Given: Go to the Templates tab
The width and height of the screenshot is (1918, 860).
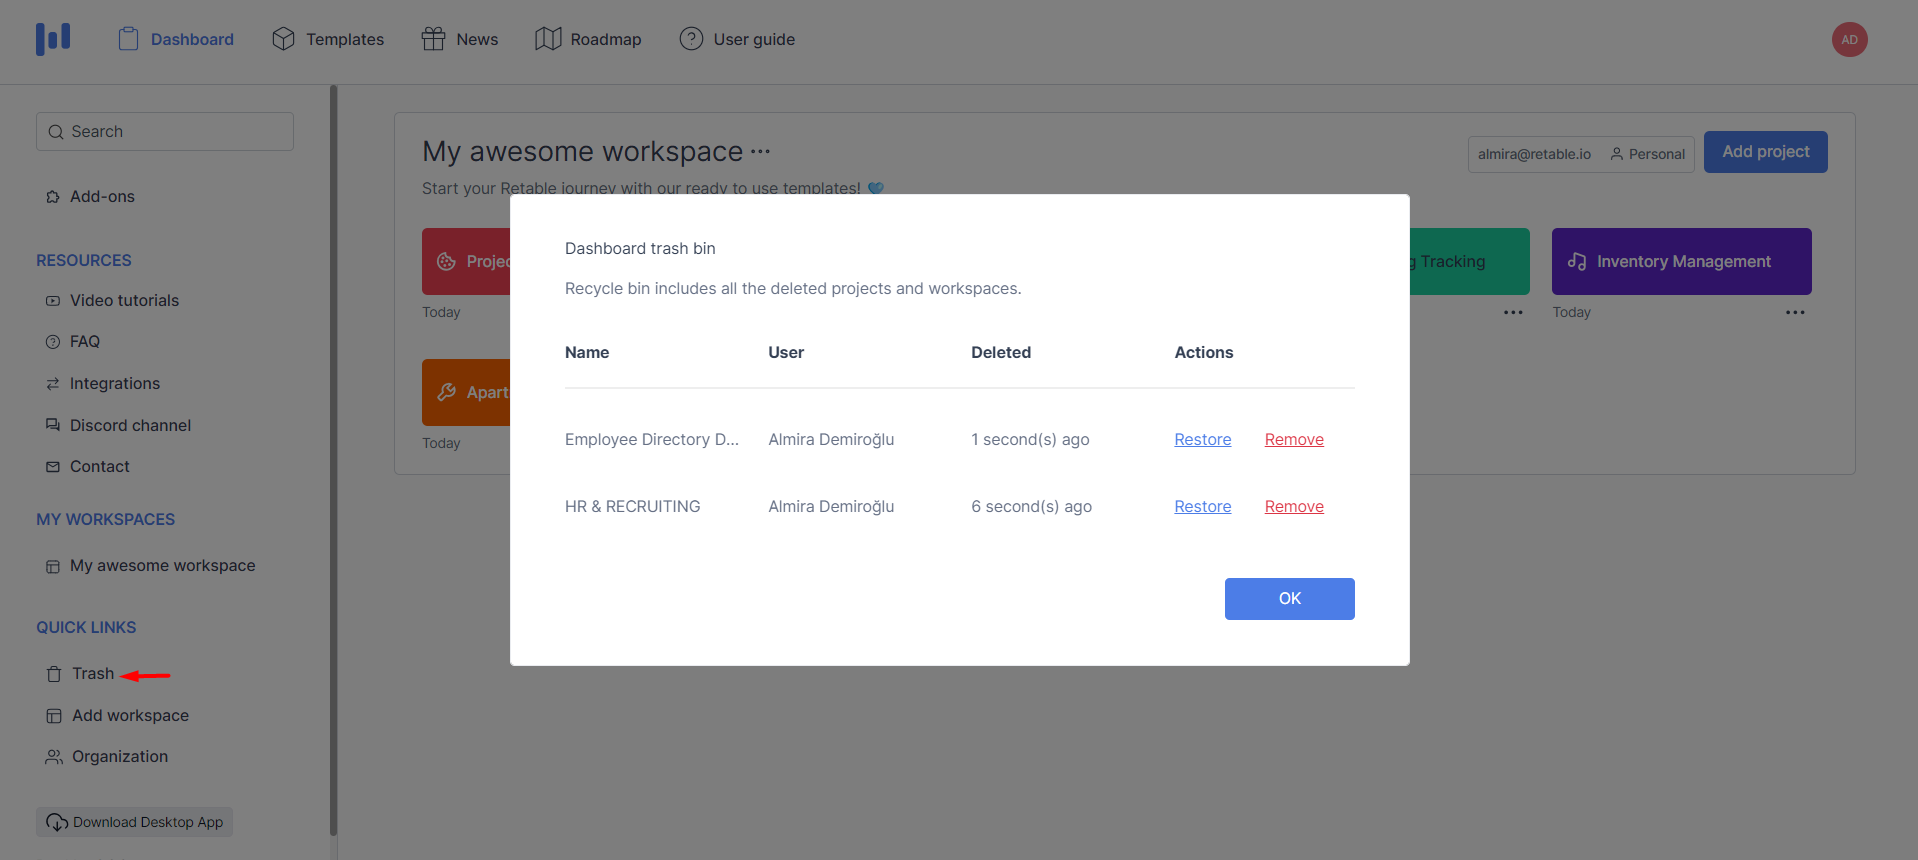Looking at the screenshot, I should (x=328, y=39).
